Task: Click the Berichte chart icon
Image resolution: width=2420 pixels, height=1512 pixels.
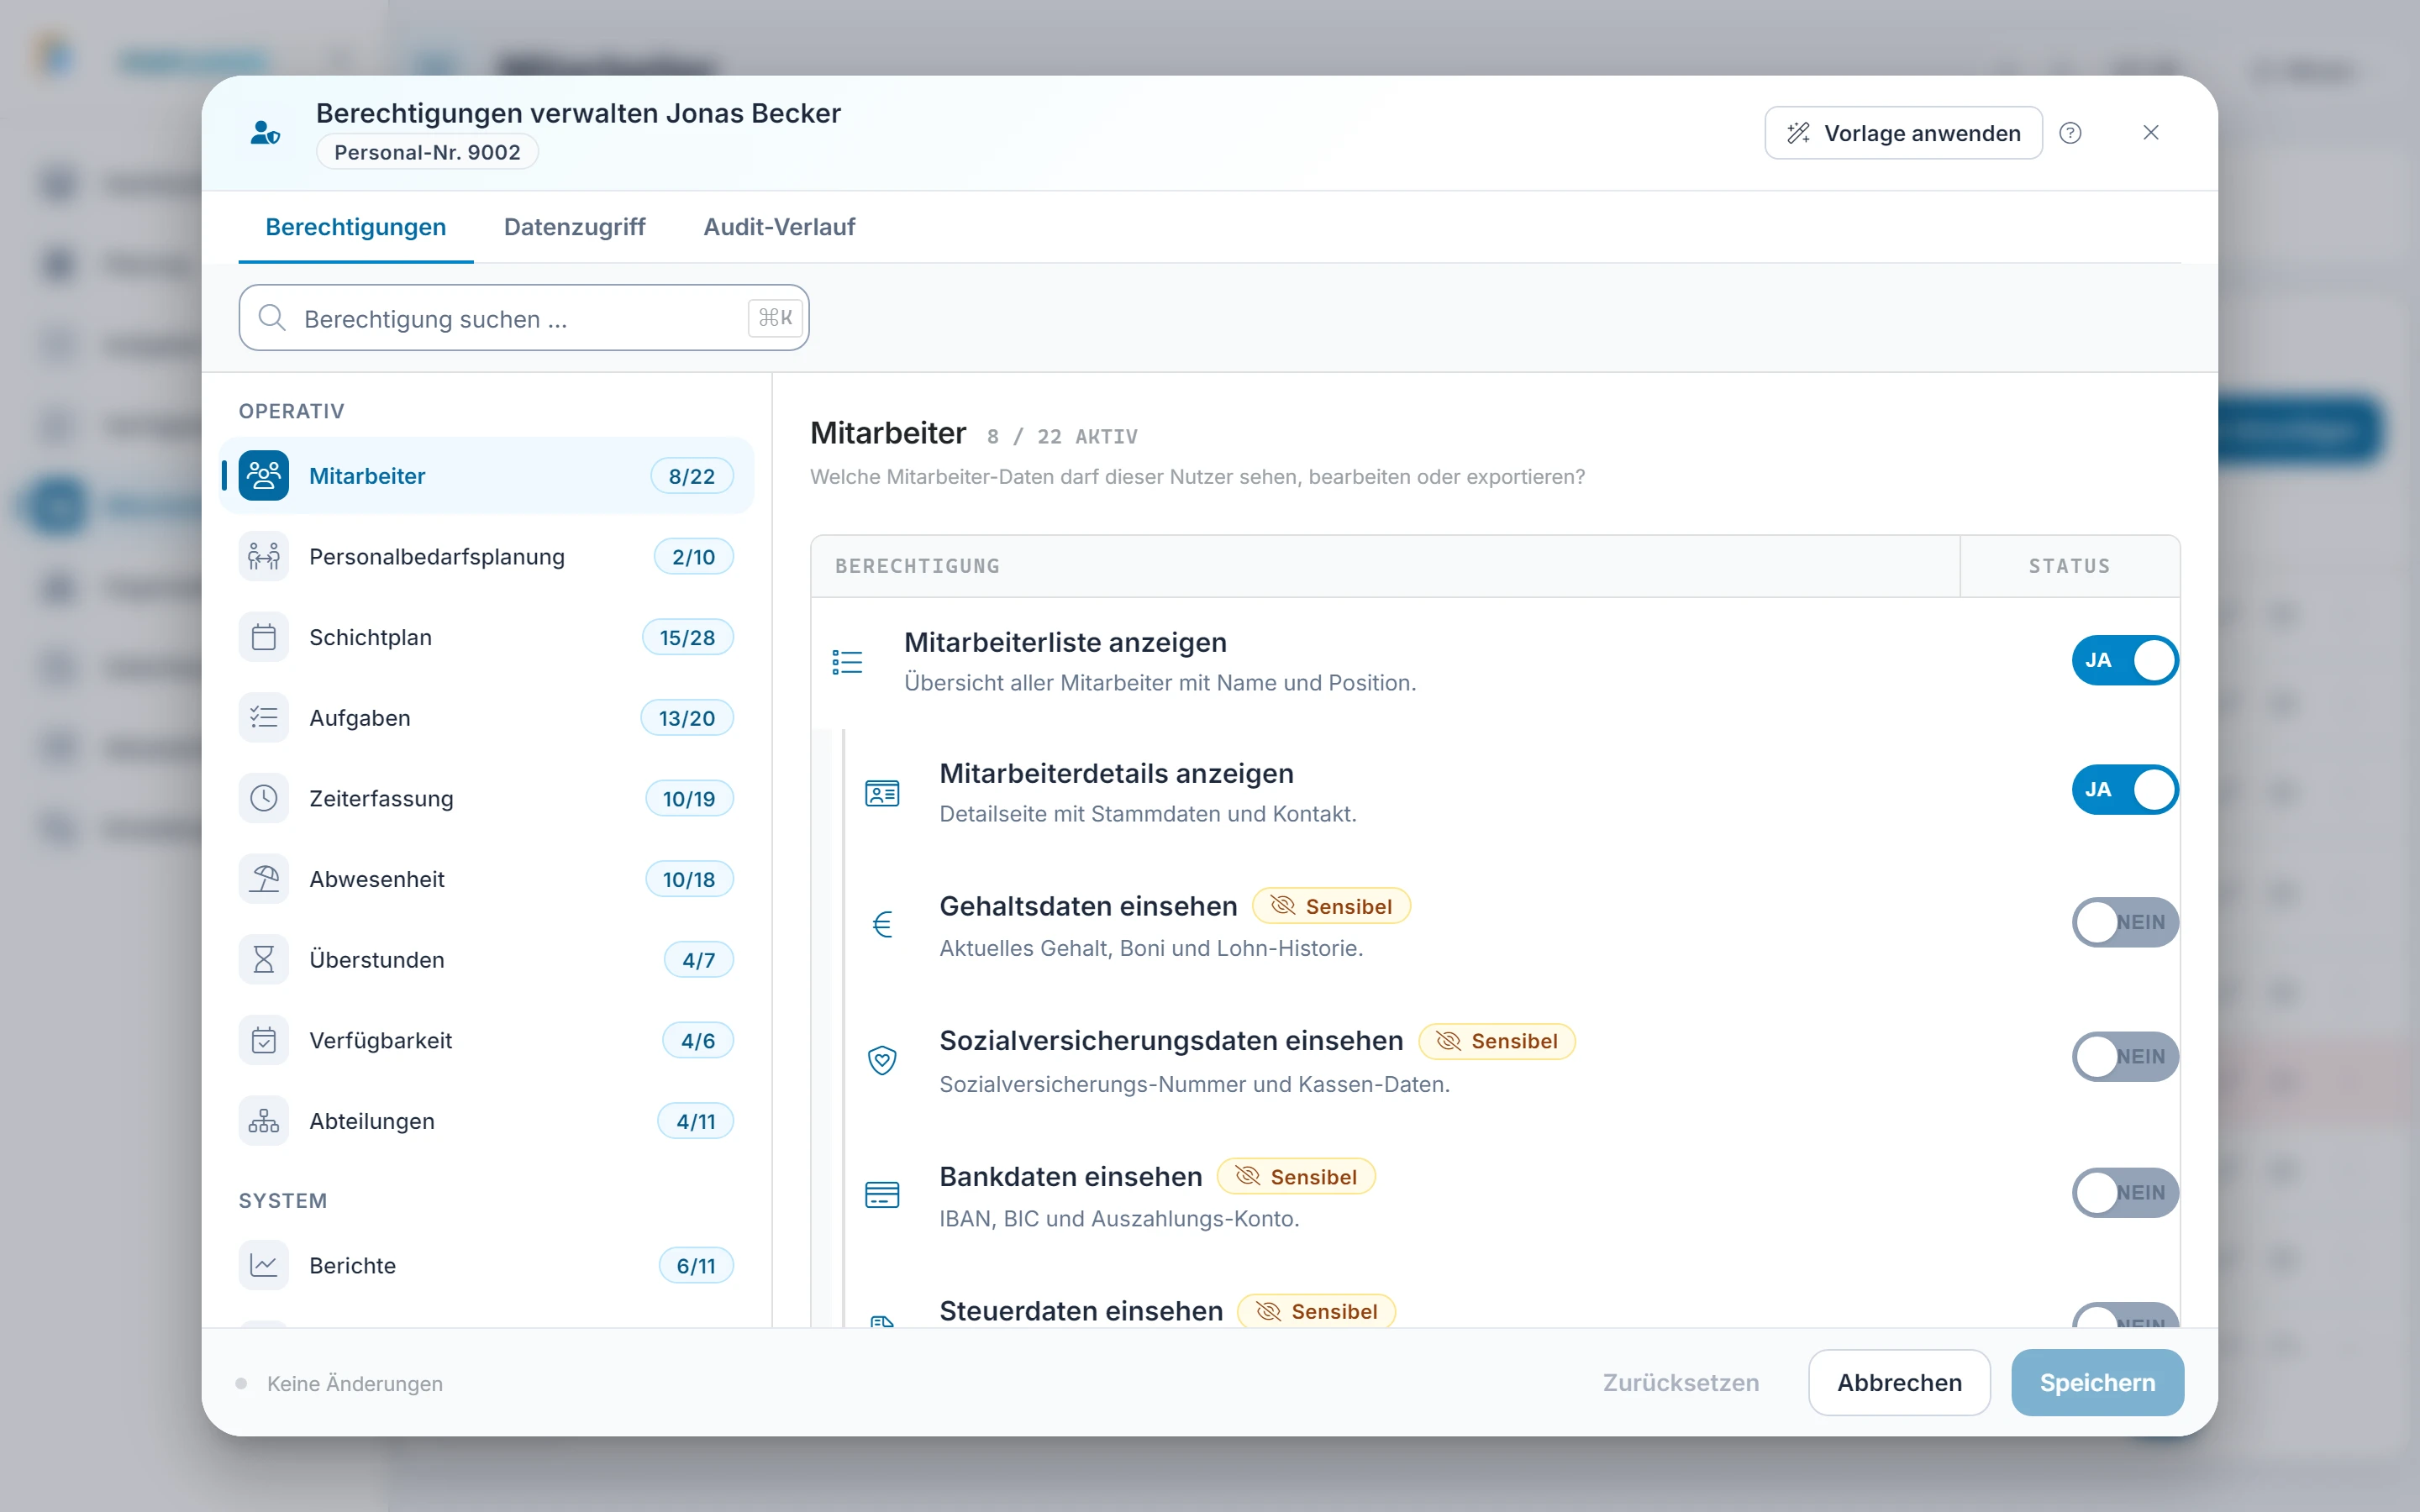Action: 263,1266
